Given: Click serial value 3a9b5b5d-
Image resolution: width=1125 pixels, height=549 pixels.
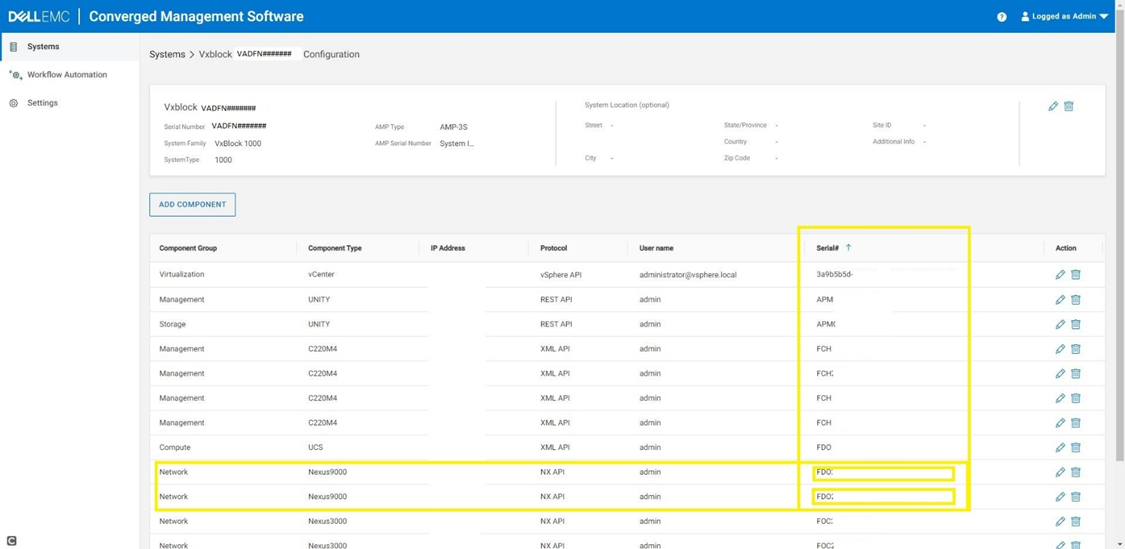Looking at the screenshot, I should (834, 274).
